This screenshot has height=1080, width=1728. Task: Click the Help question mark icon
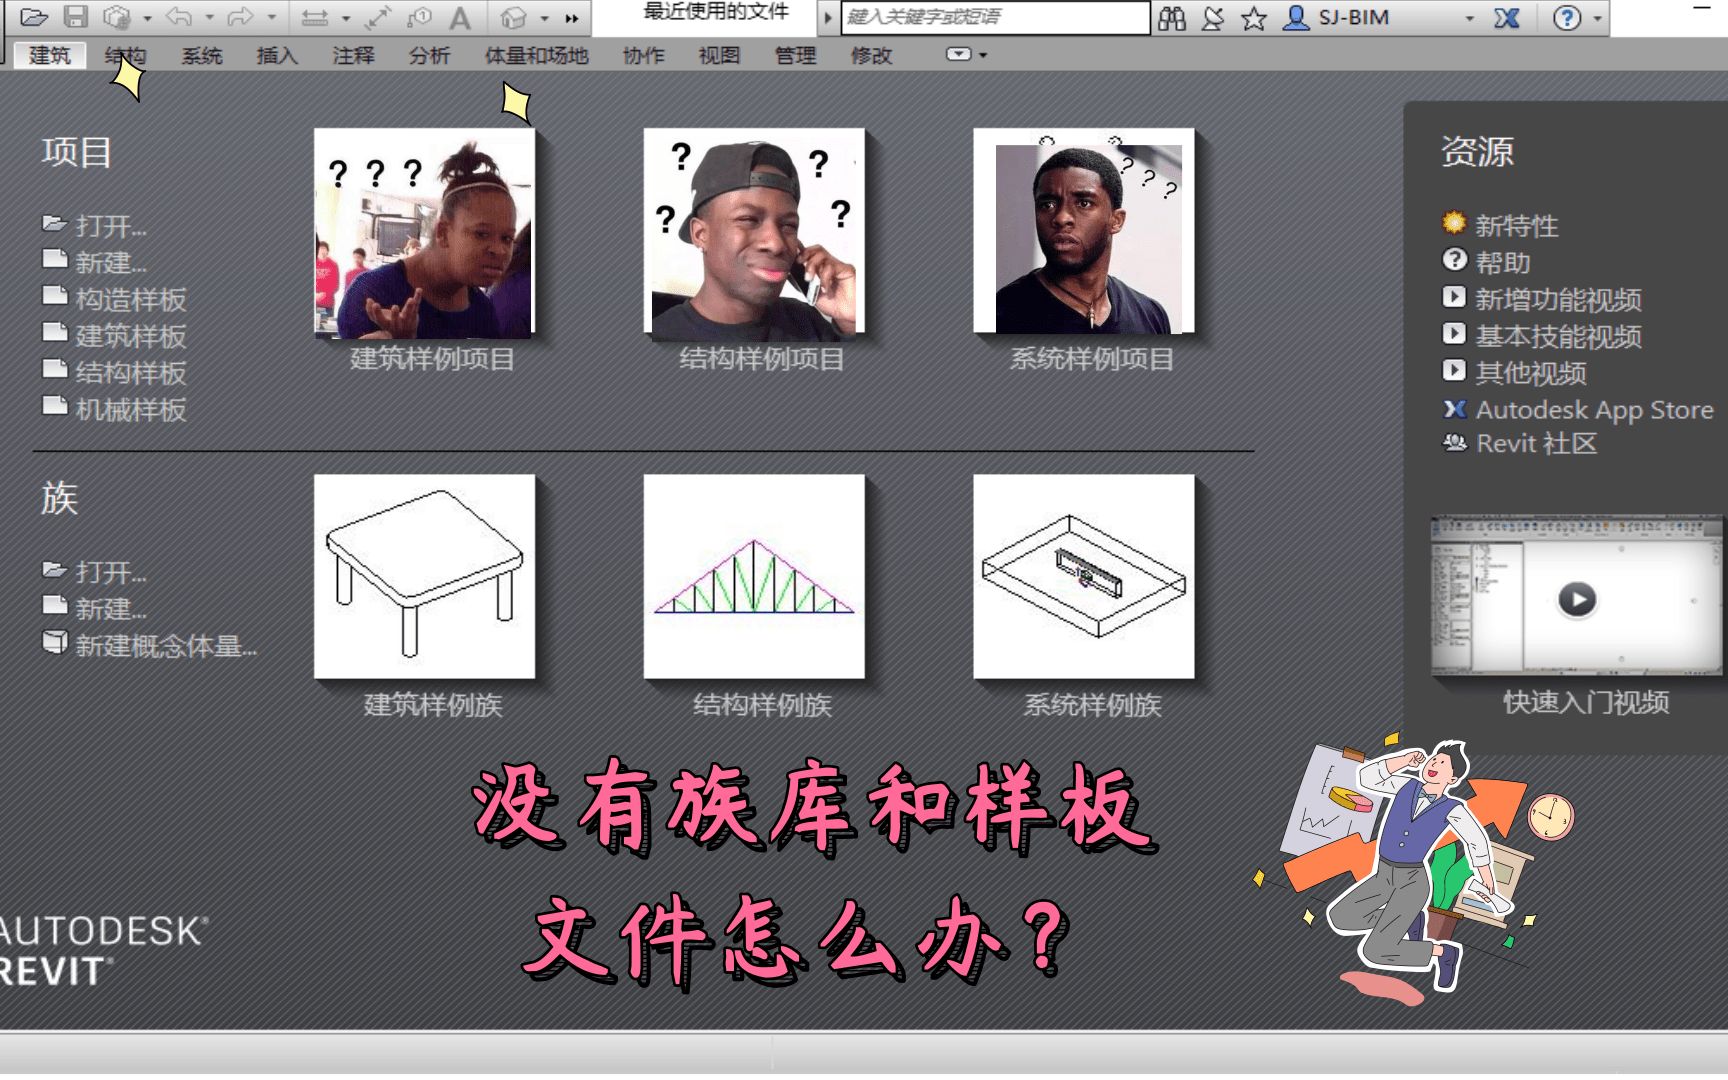coord(1567,18)
